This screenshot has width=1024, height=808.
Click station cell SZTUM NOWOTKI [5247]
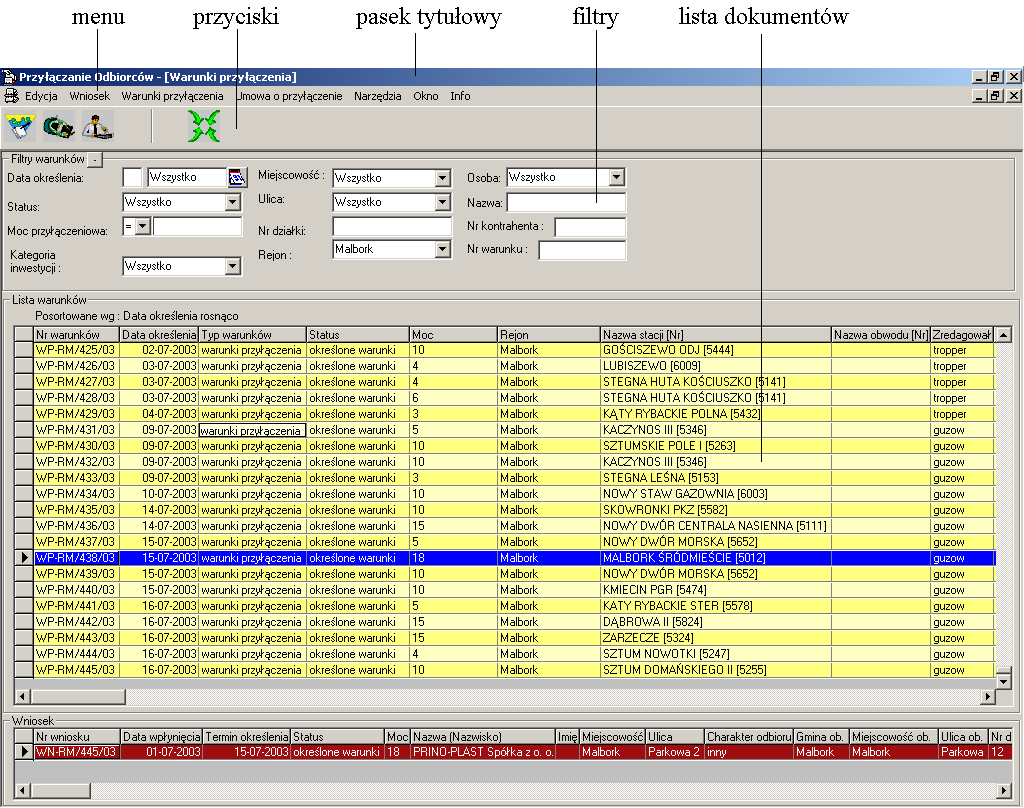716,654
